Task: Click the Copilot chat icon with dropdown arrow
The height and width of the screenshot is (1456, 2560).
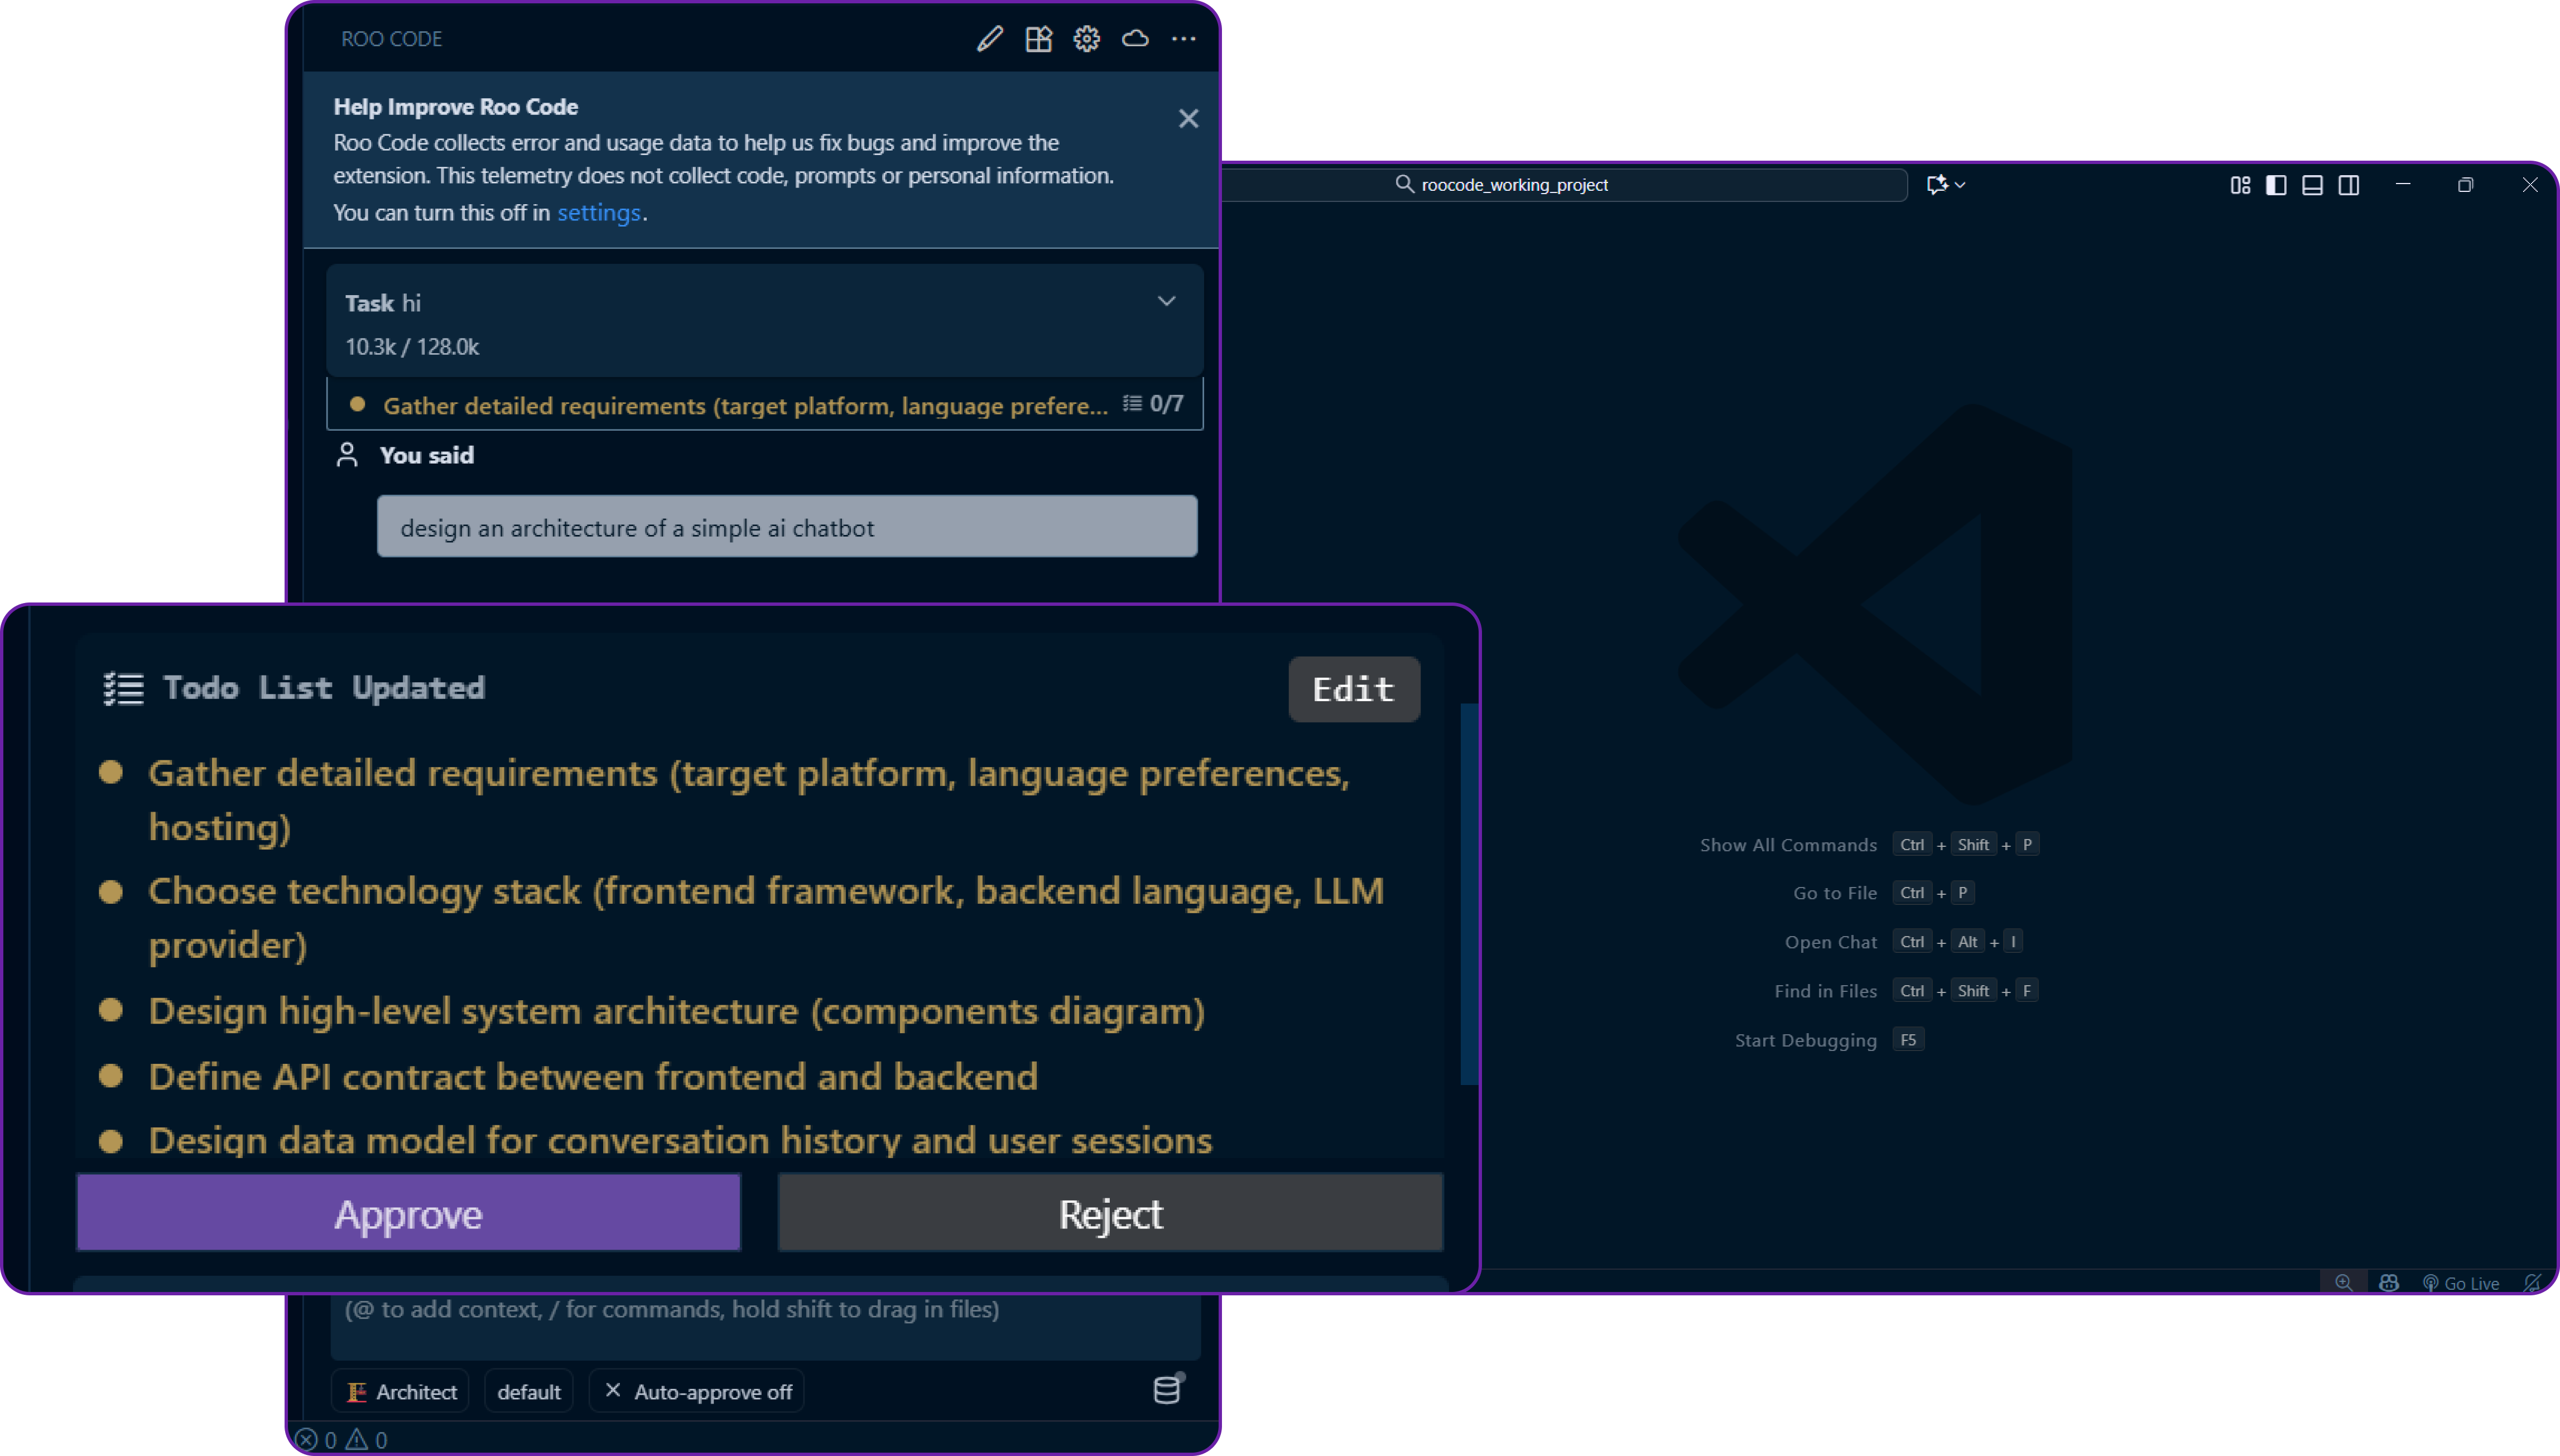Action: click(1945, 185)
